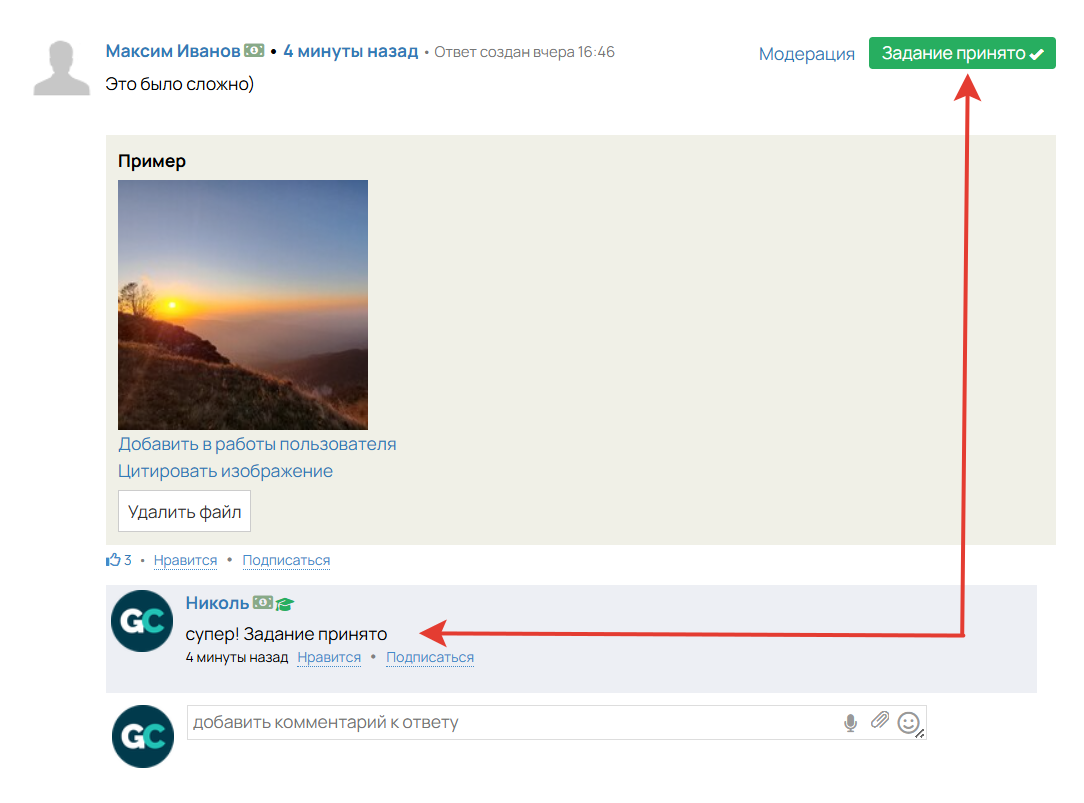Click 'Нравится' under Николь's comment
This screenshot has width=1084, height=803.
click(x=329, y=657)
